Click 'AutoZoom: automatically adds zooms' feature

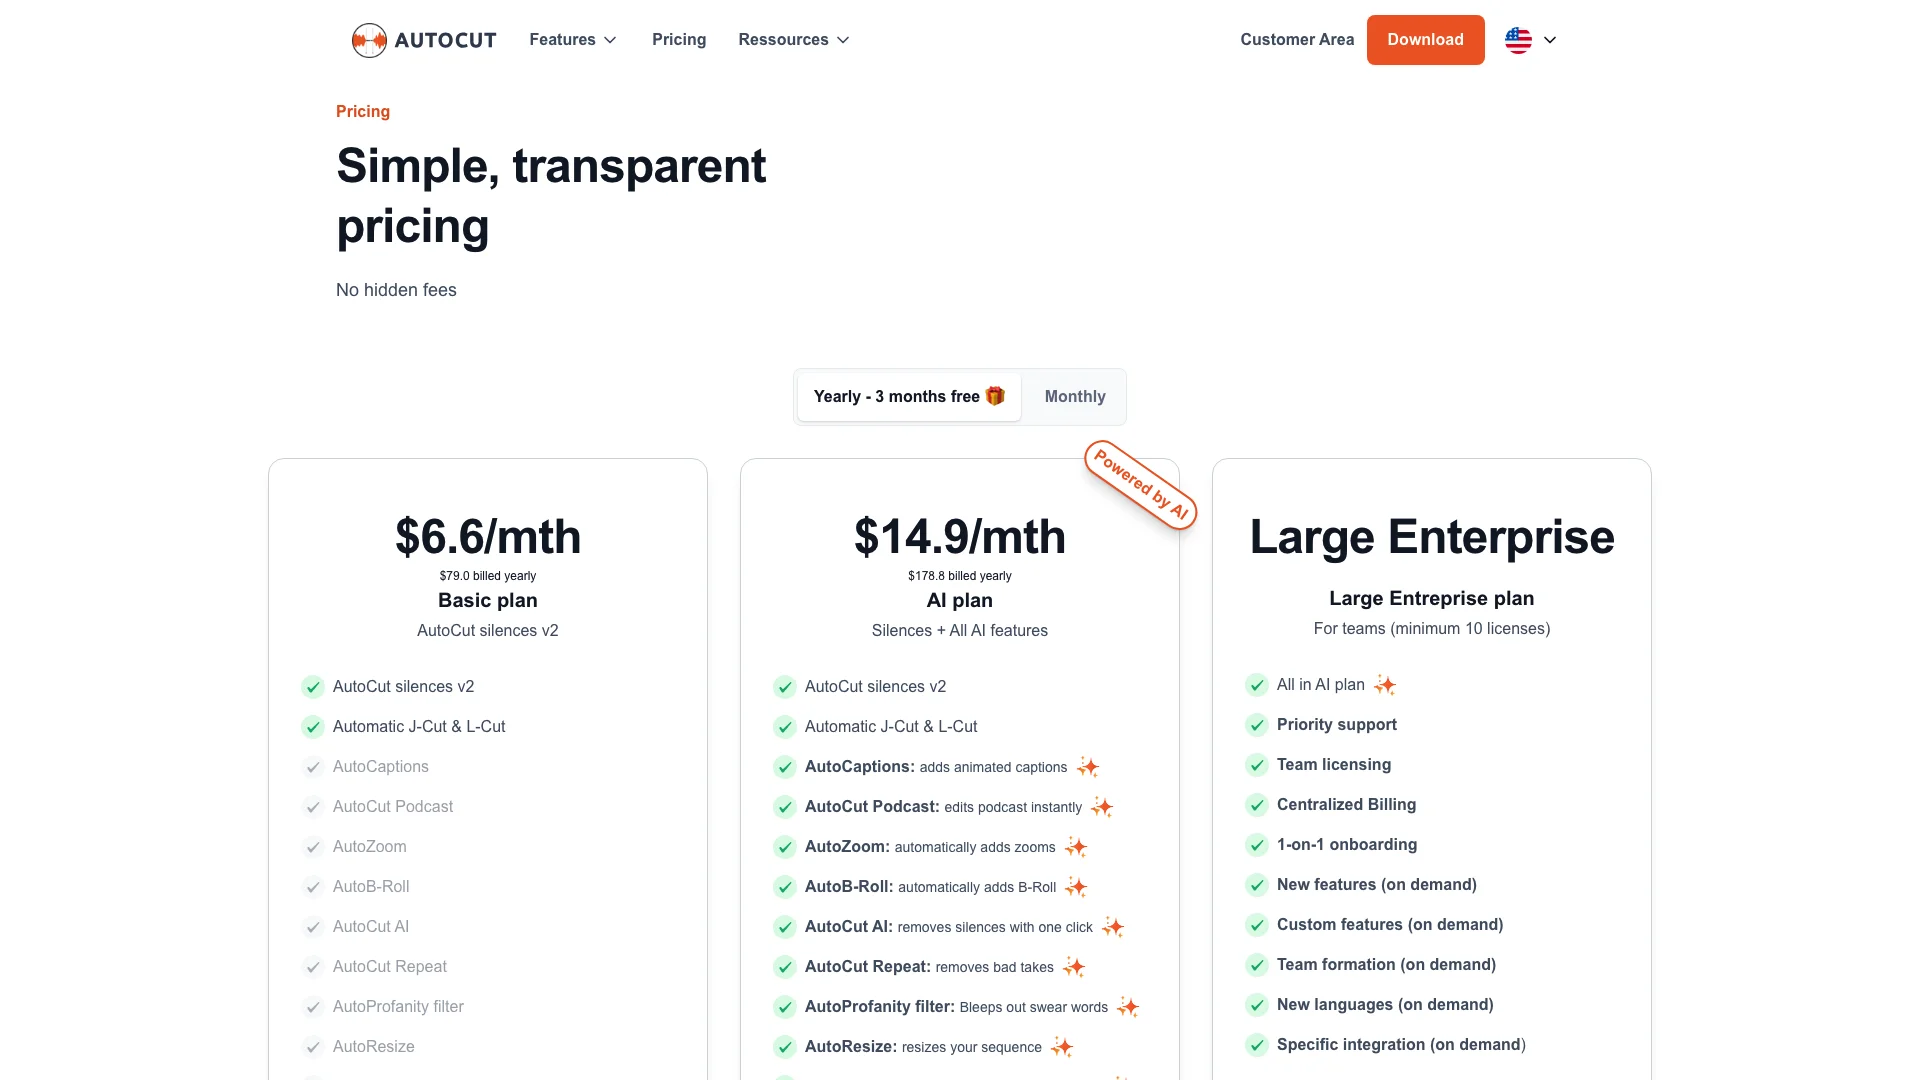[x=930, y=847]
